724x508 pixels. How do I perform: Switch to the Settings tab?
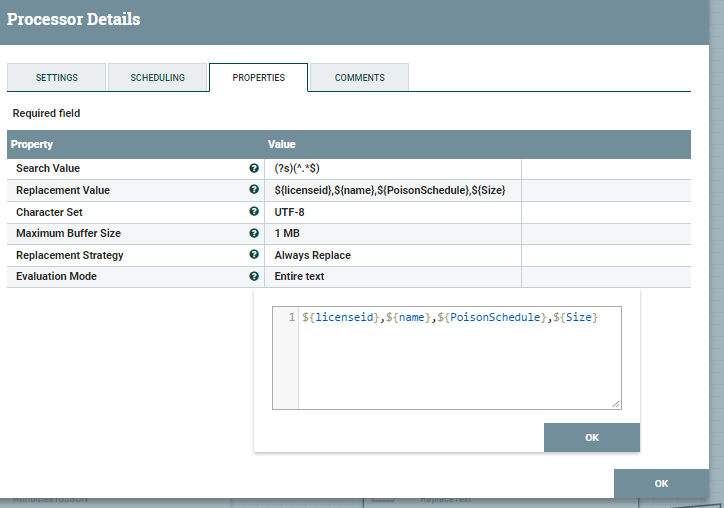(57, 78)
